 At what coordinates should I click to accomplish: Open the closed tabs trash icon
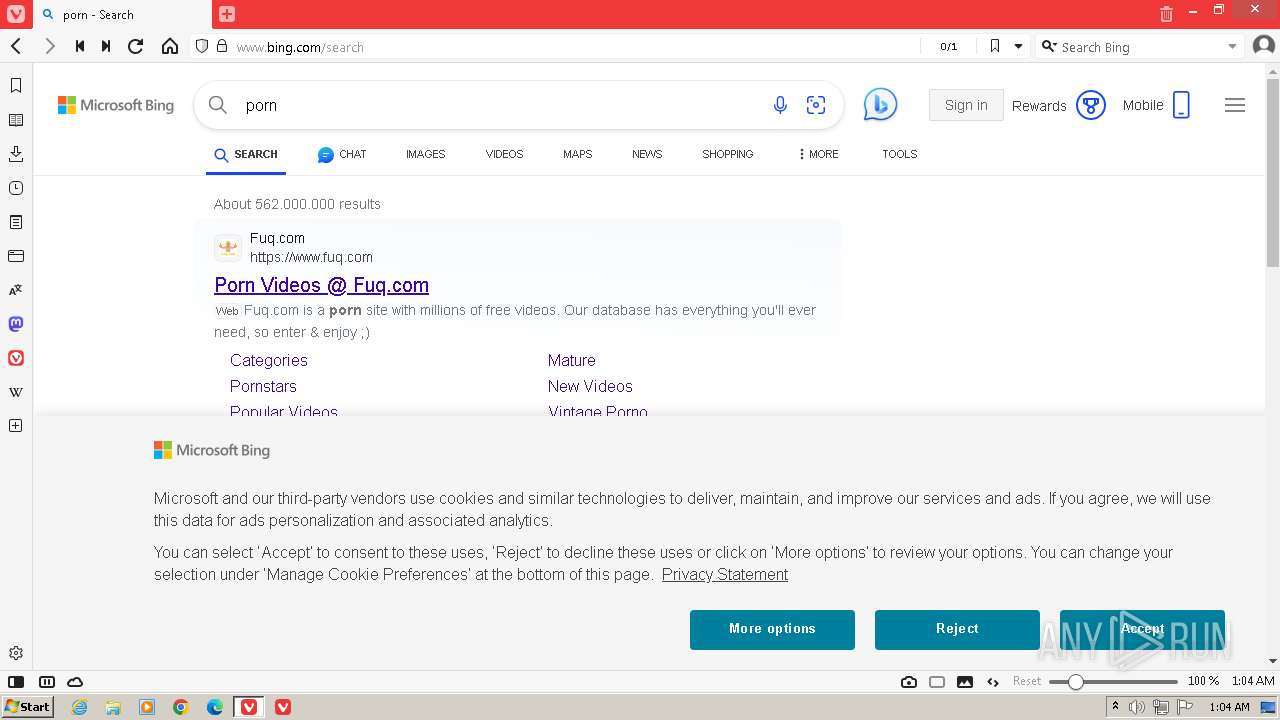tap(1166, 14)
